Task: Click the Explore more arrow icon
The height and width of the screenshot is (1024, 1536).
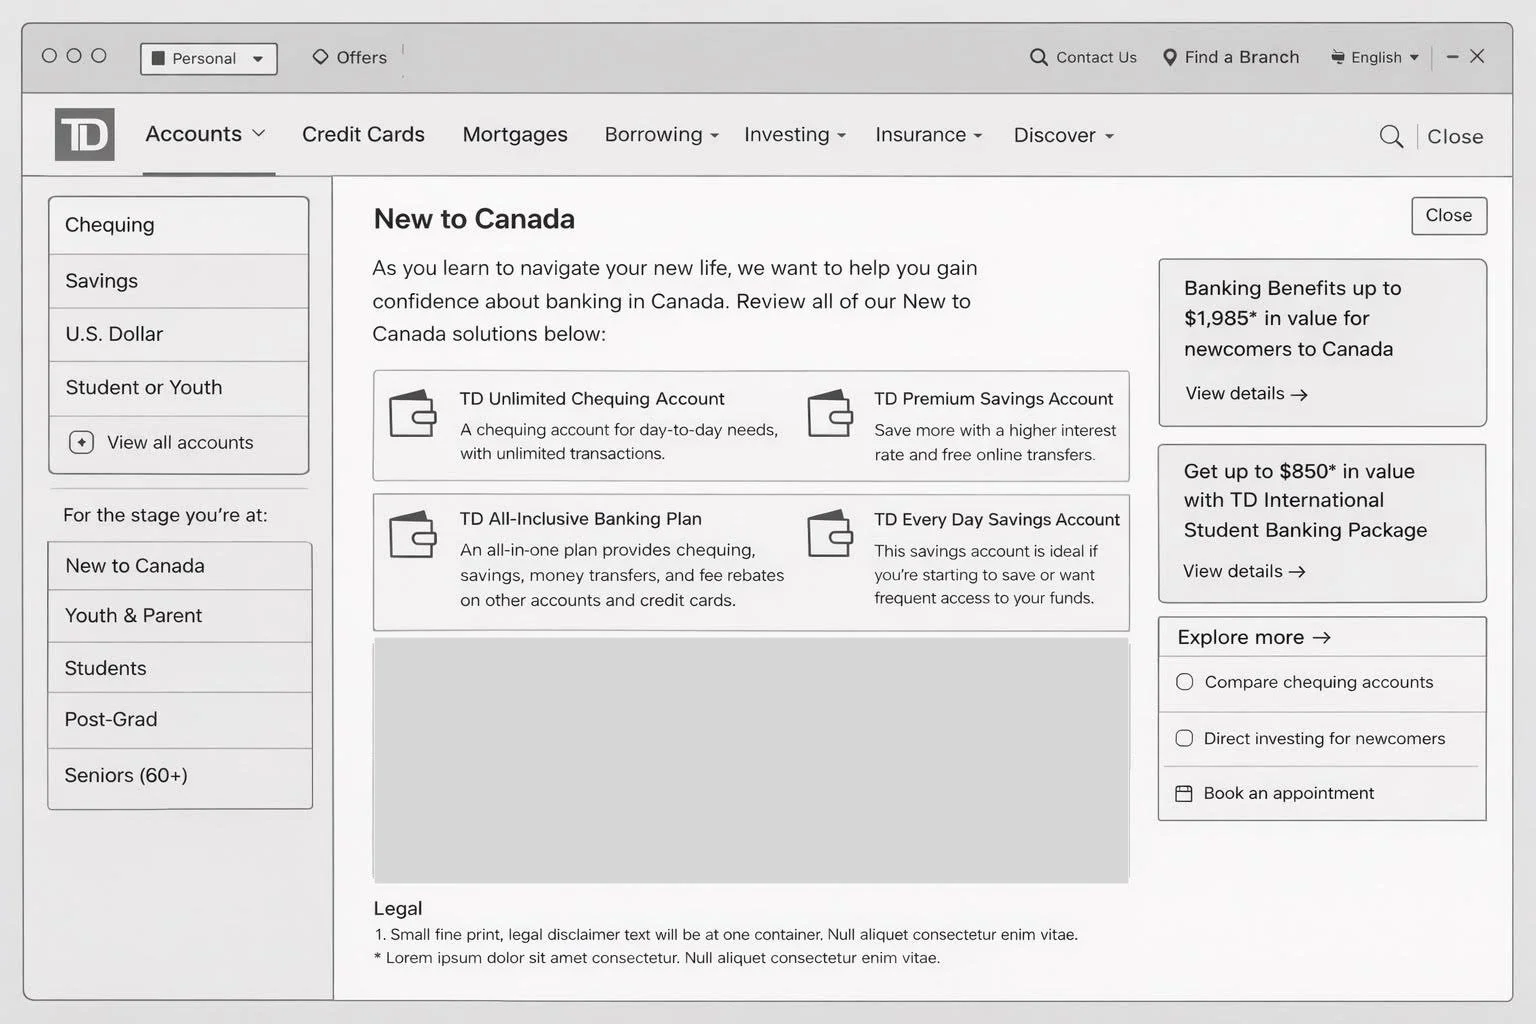Action: pos(1322,637)
